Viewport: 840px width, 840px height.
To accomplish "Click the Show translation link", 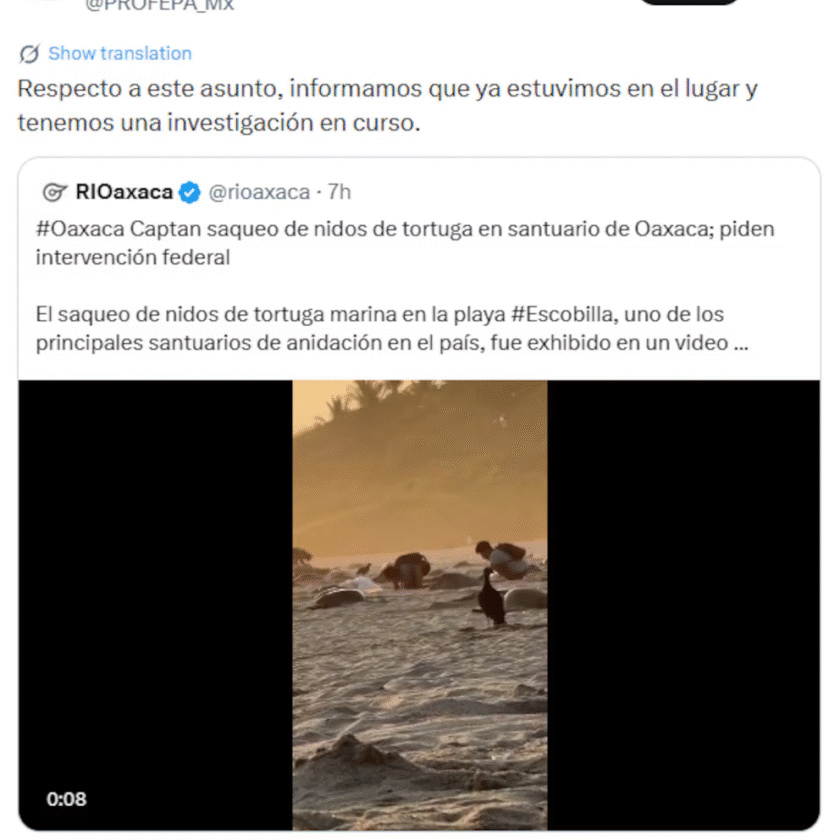I will 119,54.
